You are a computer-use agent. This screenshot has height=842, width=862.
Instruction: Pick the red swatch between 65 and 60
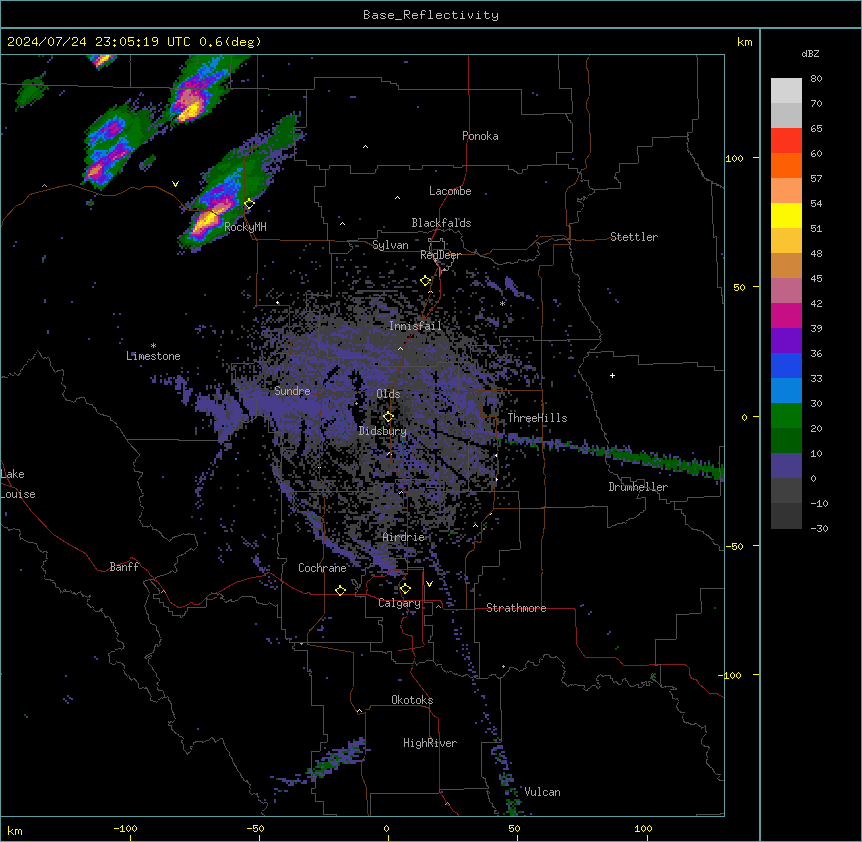coord(786,141)
